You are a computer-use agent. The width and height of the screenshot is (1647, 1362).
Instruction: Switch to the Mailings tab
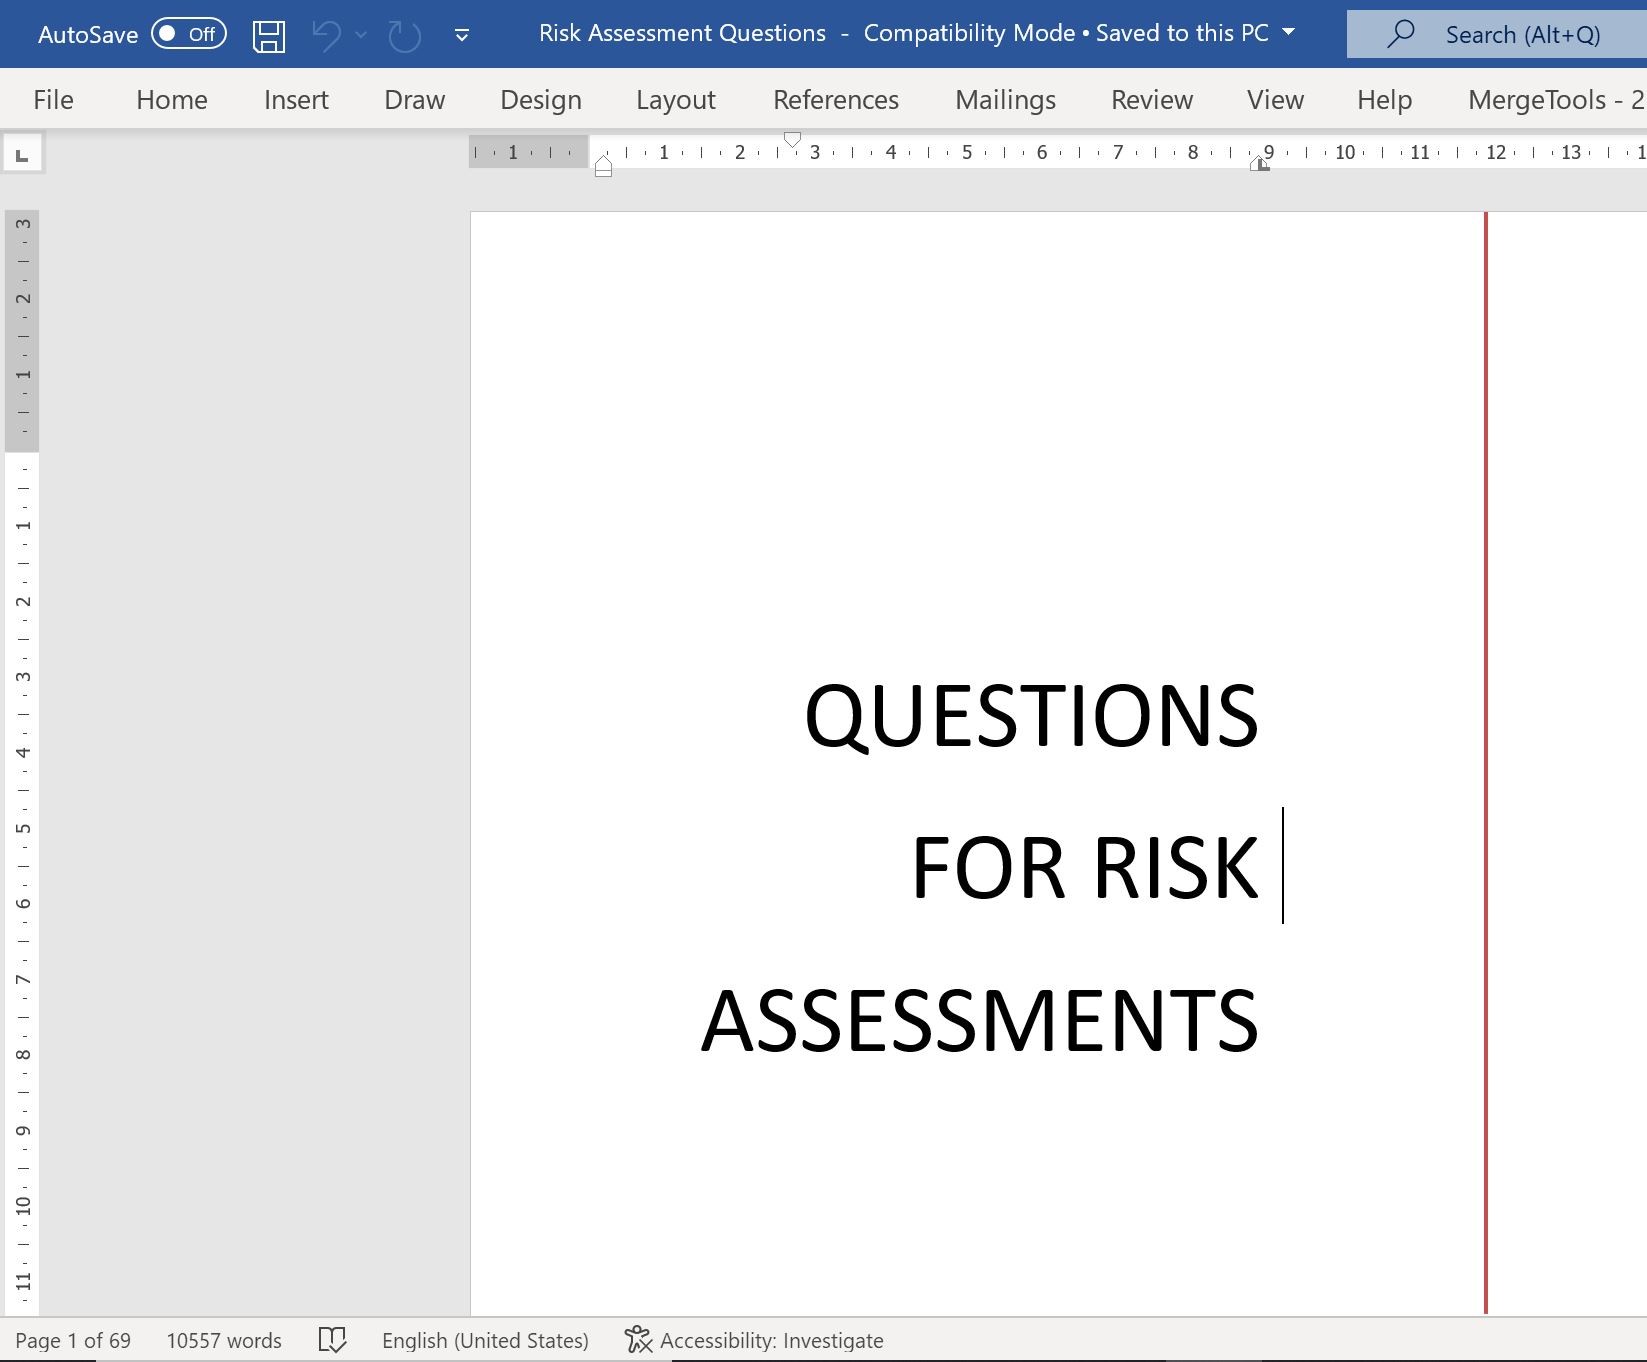click(1005, 100)
